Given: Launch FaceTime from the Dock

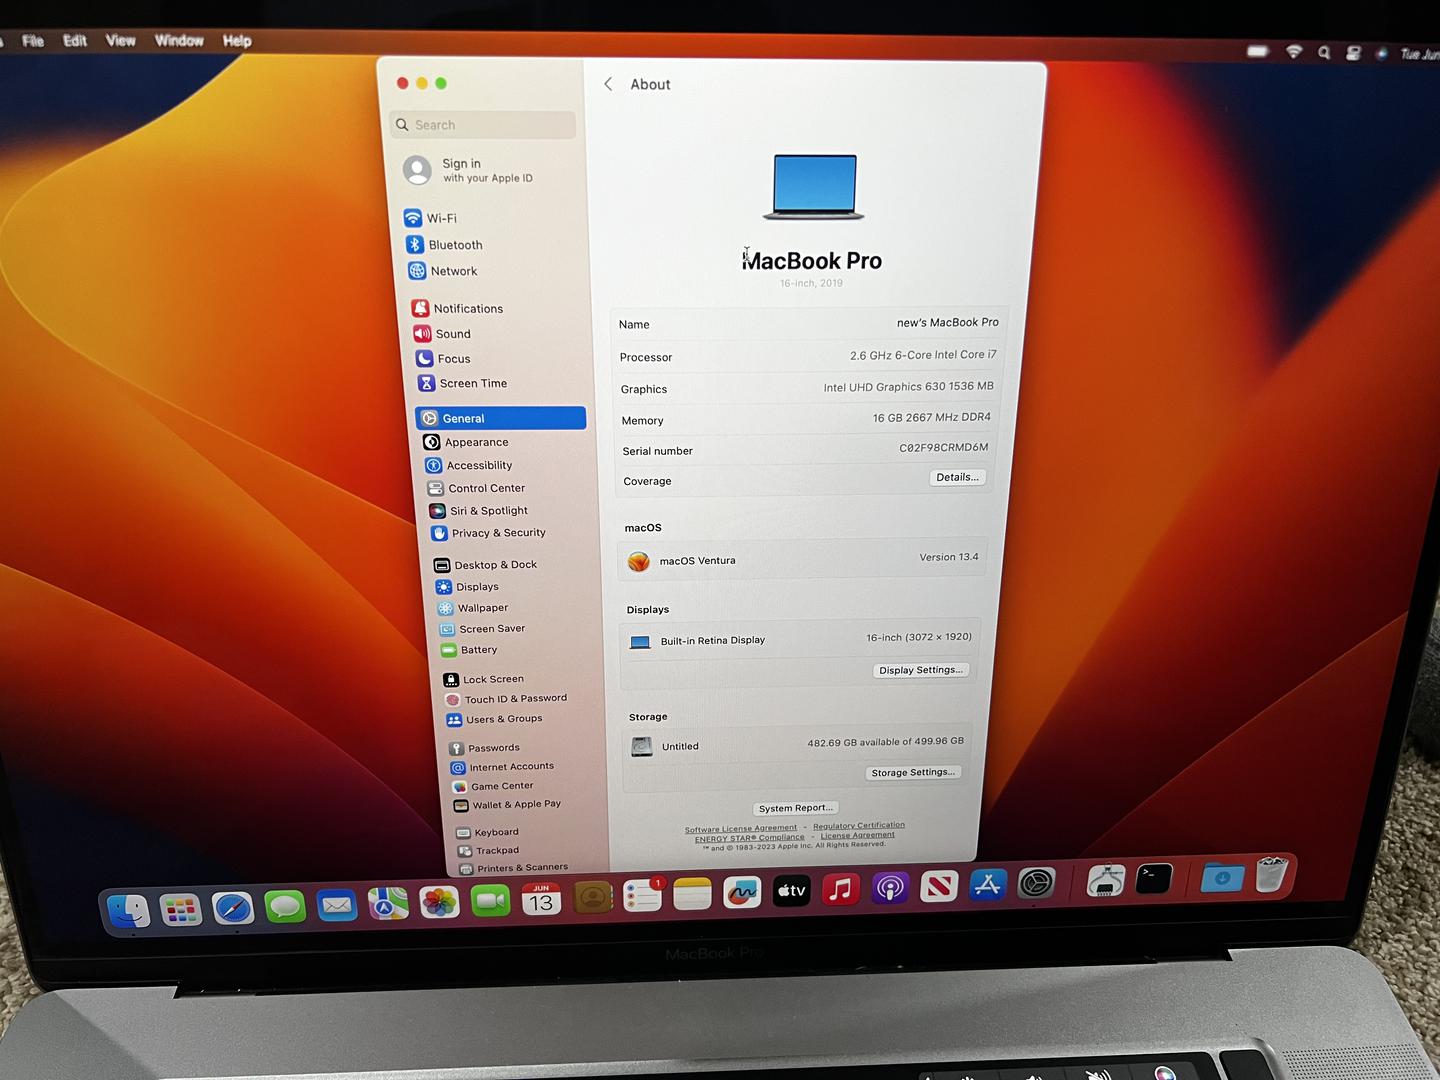Looking at the screenshot, I should (490, 902).
